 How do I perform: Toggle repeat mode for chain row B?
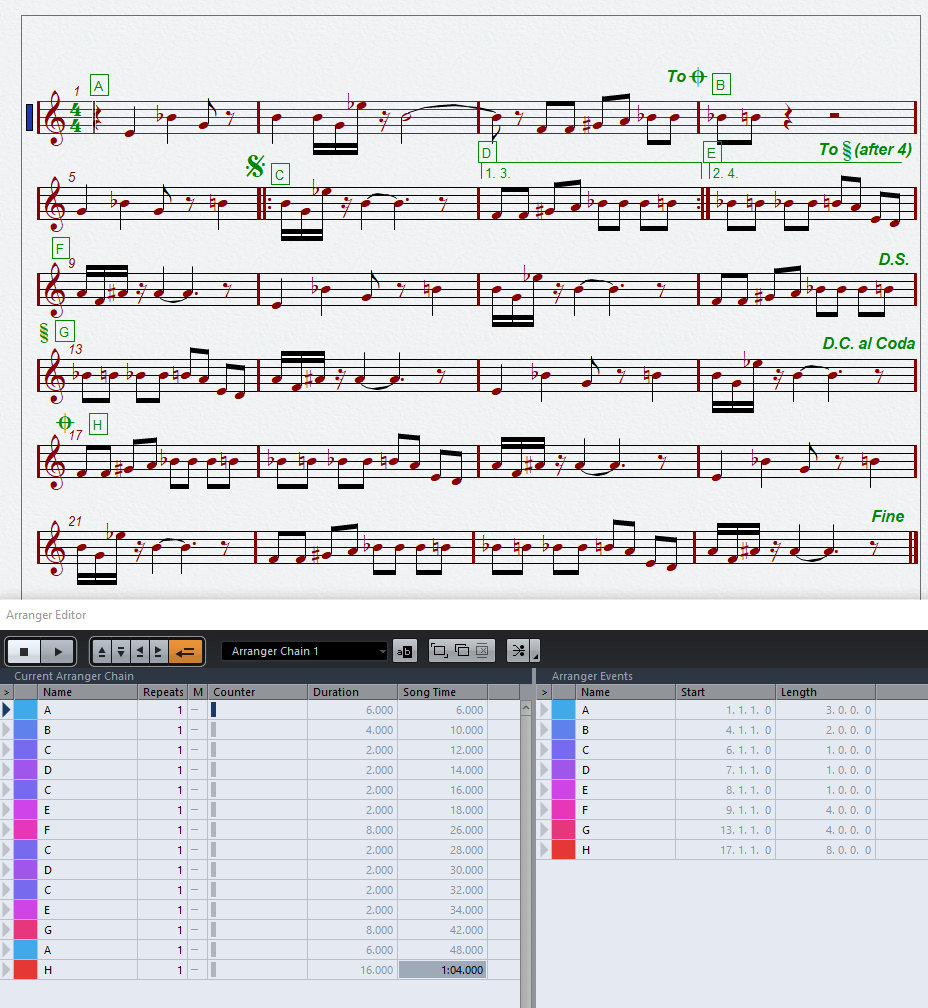195,730
